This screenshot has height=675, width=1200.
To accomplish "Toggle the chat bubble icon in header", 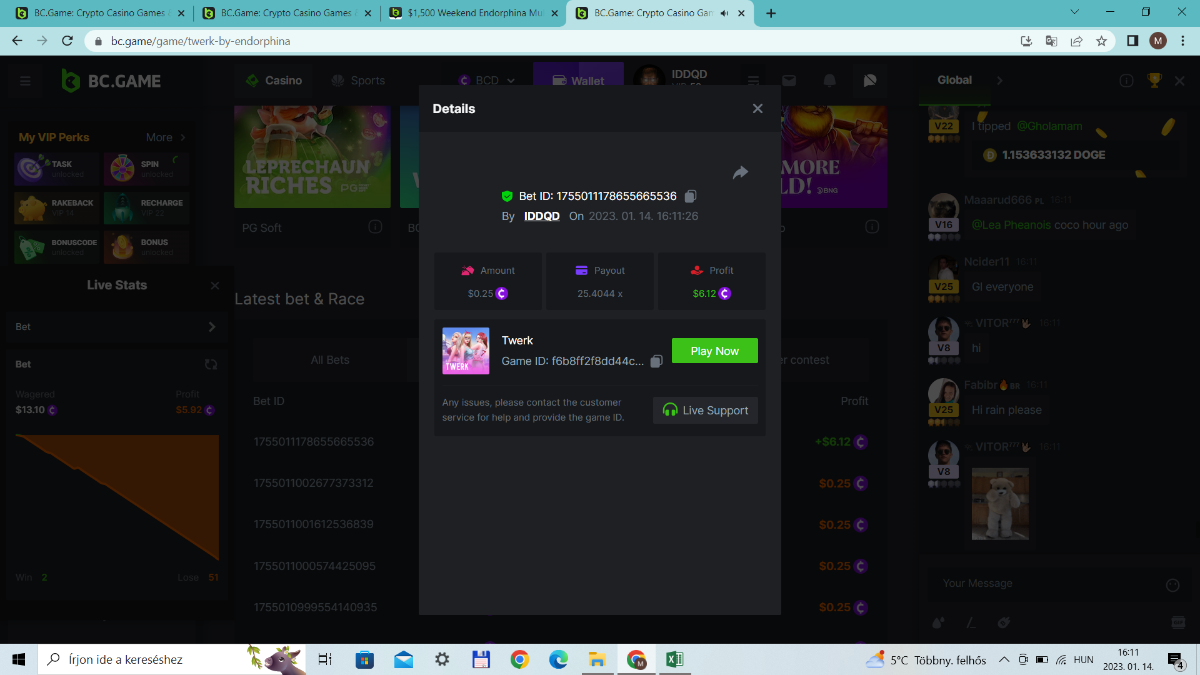I will (870, 81).
